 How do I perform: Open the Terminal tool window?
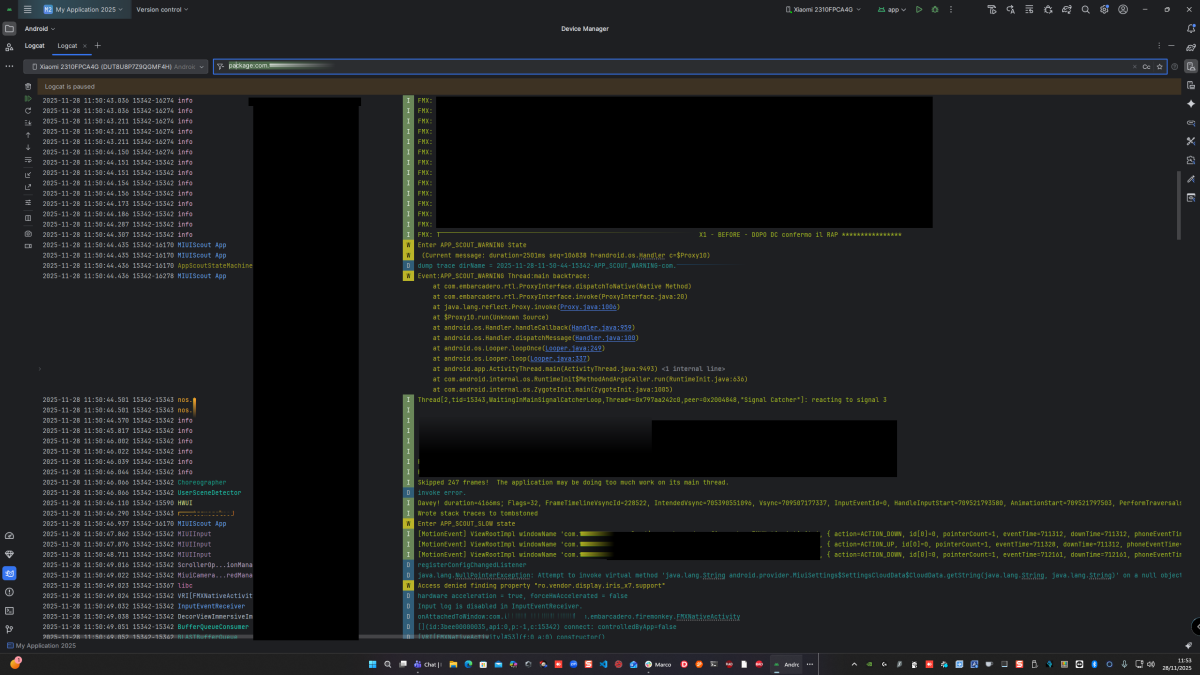9,610
